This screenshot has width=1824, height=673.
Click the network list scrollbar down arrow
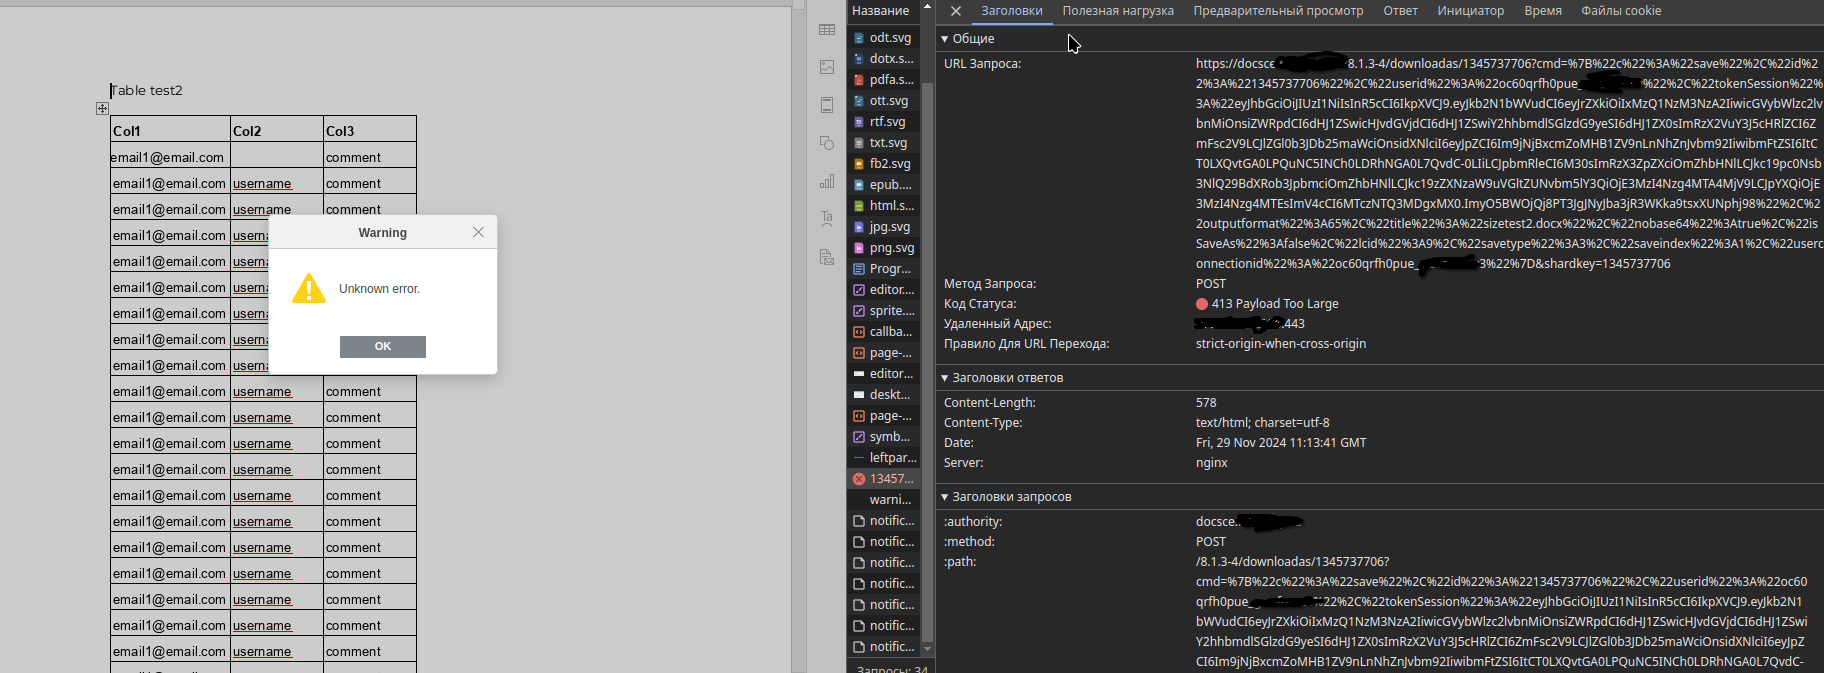pyautogui.click(x=927, y=649)
